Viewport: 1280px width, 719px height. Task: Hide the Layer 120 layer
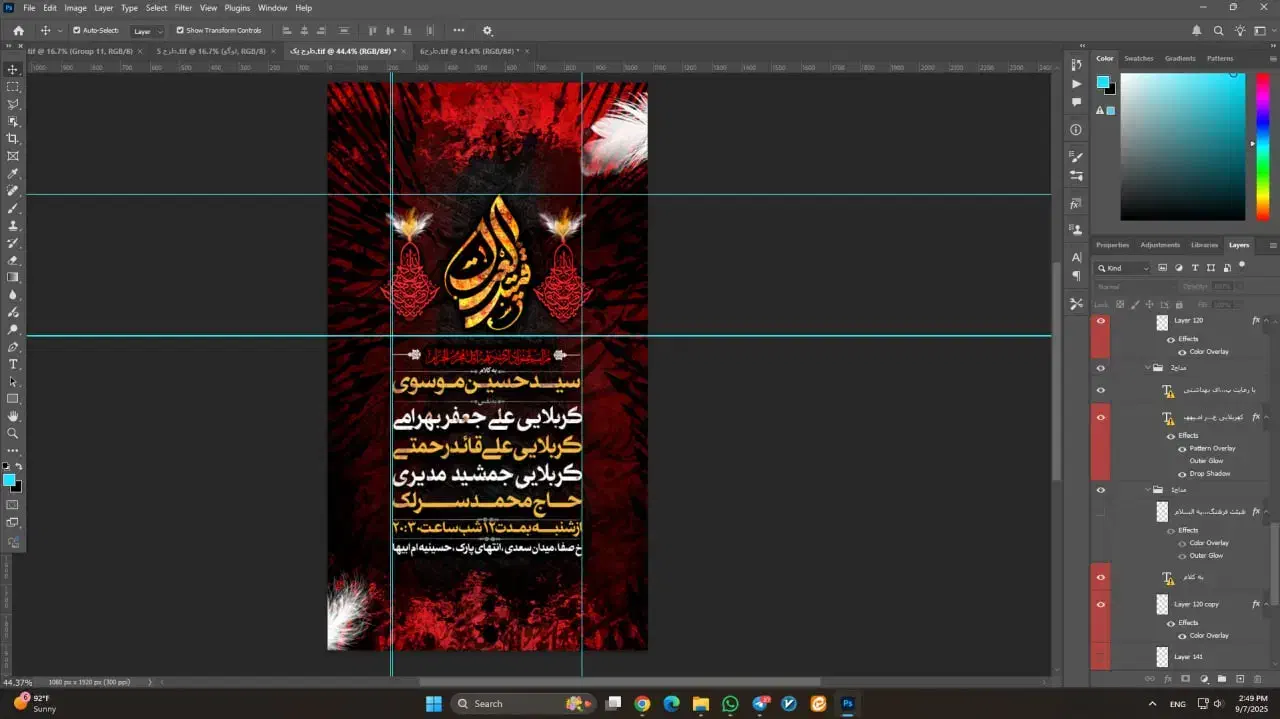1100,320
